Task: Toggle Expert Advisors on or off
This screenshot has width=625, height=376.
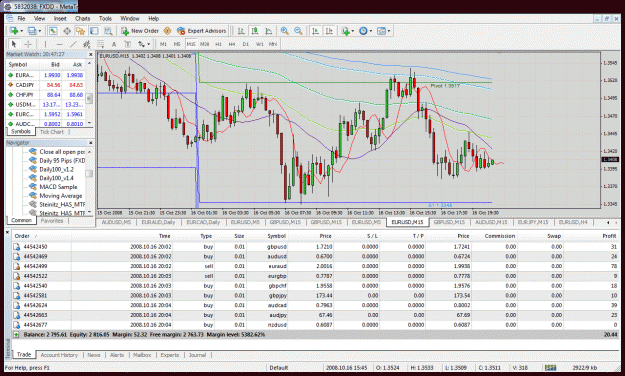Action: tap(202, 31)
